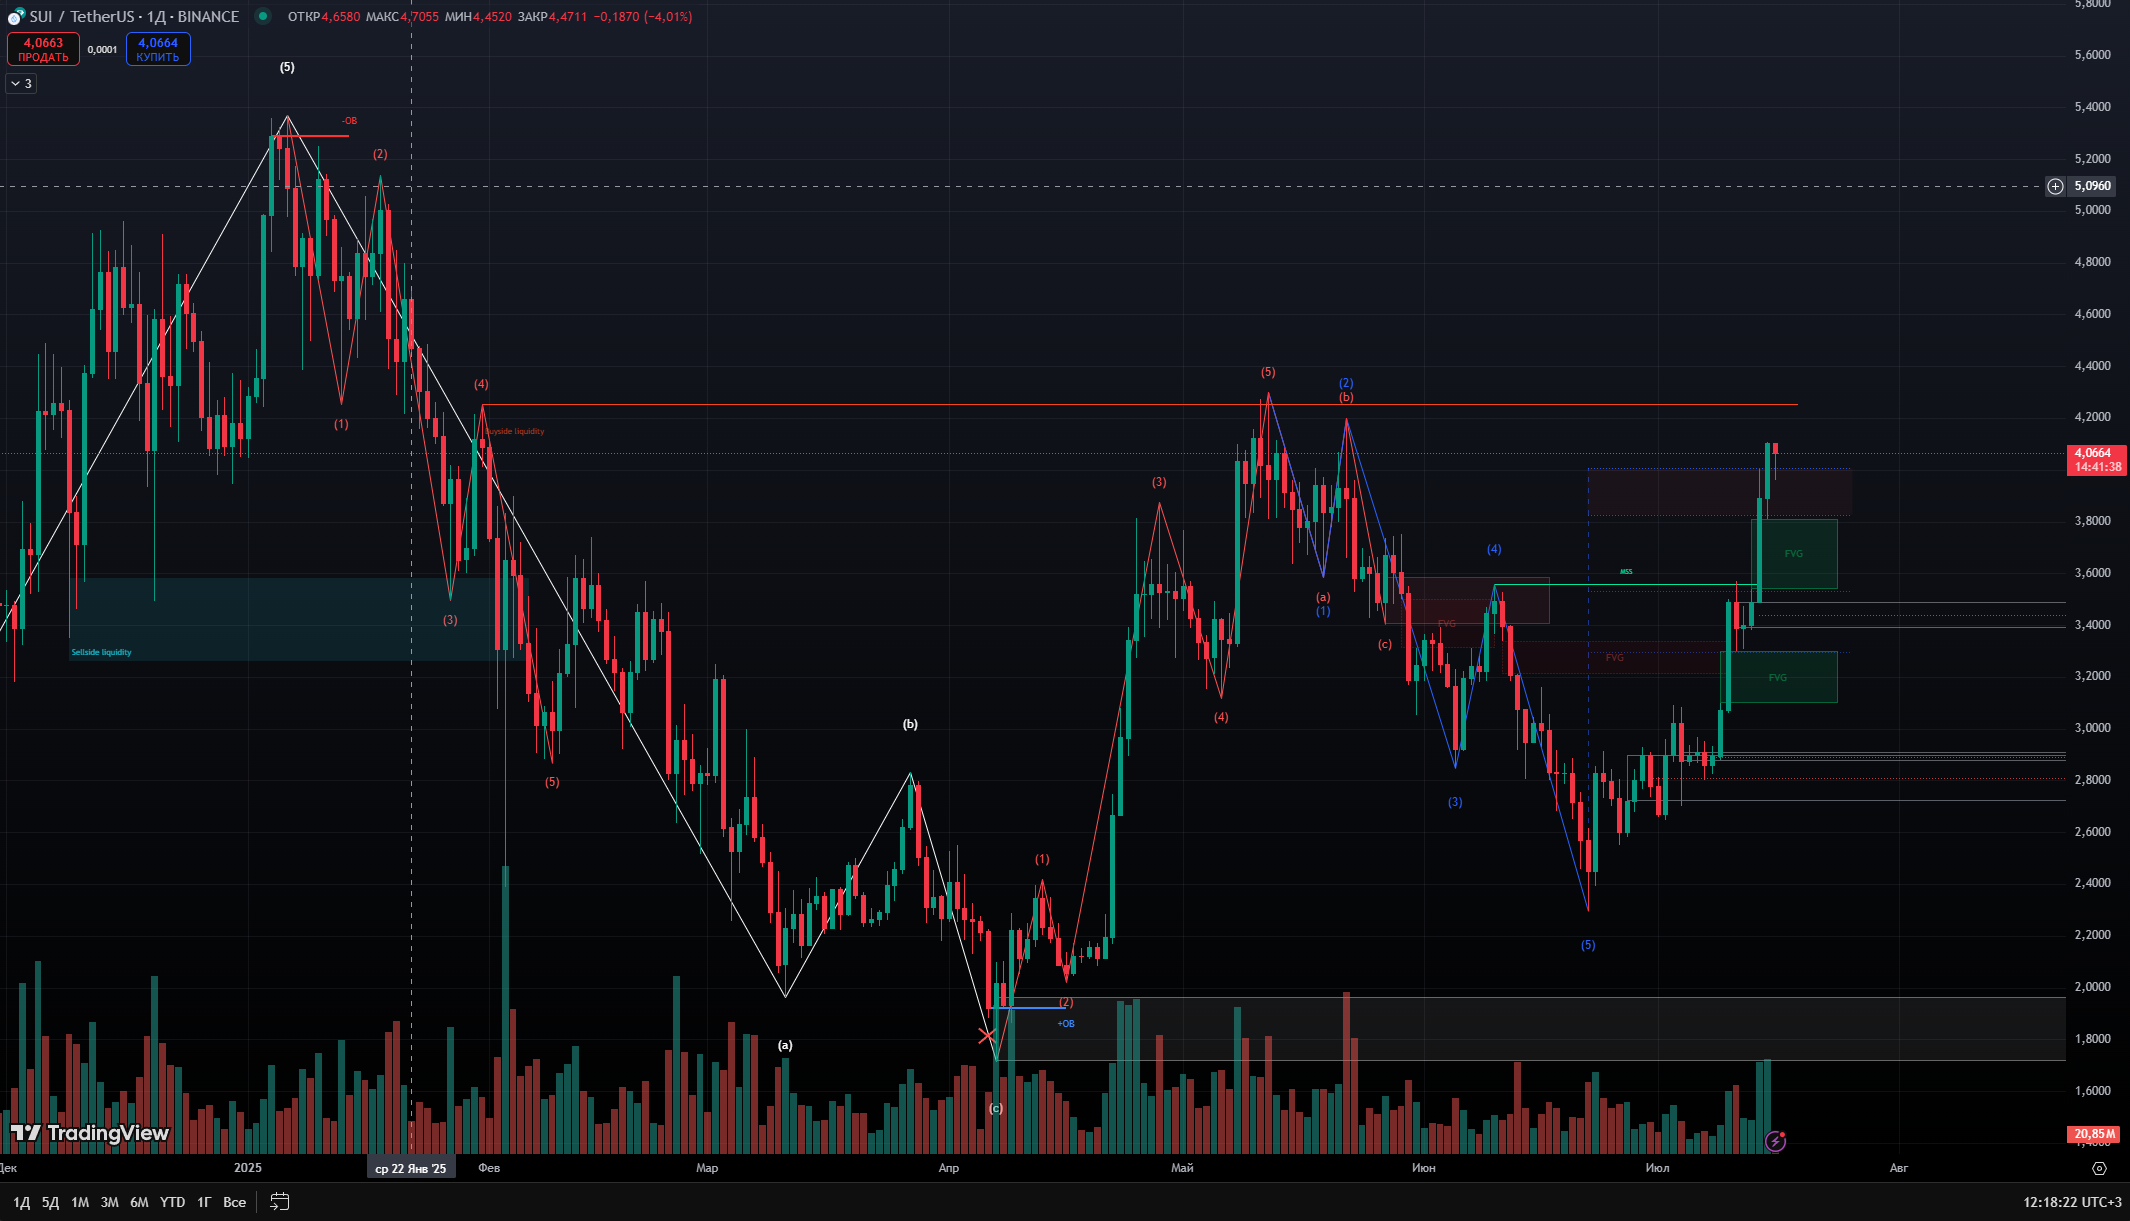Click the 4,8000 price scale label
2130x1221 pixels.
click(x=2092, y=262)
